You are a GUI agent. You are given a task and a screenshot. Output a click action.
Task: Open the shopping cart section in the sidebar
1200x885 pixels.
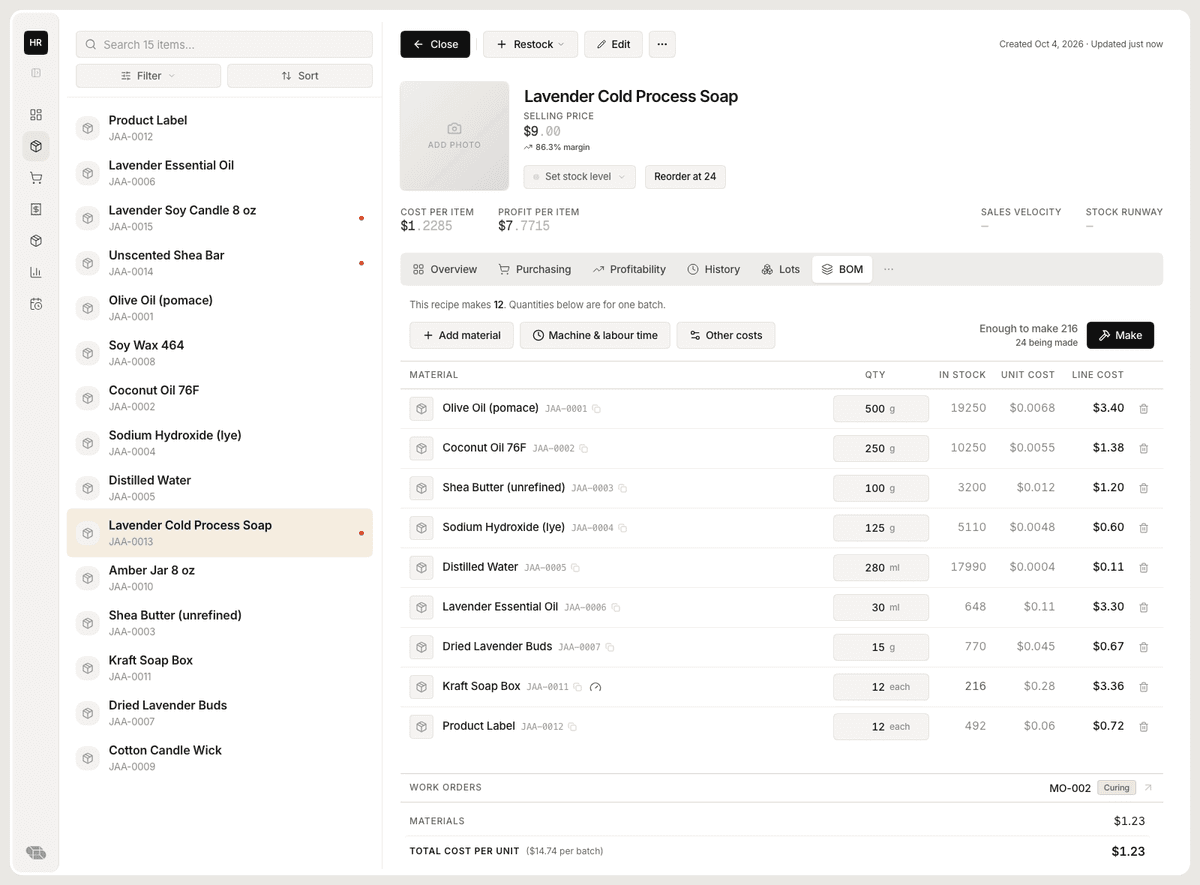coord(36,178)
